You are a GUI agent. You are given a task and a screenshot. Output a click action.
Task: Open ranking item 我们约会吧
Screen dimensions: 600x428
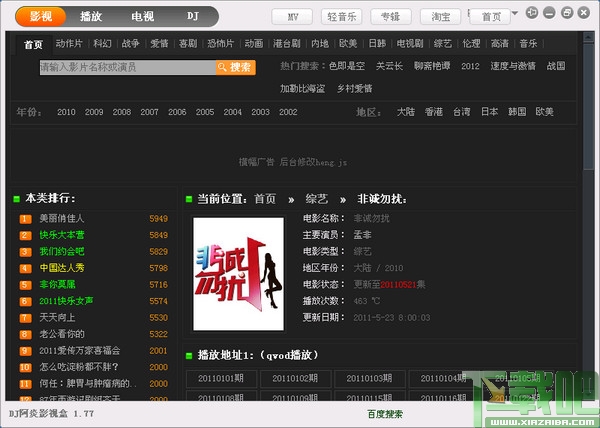(x=62, y=252)
